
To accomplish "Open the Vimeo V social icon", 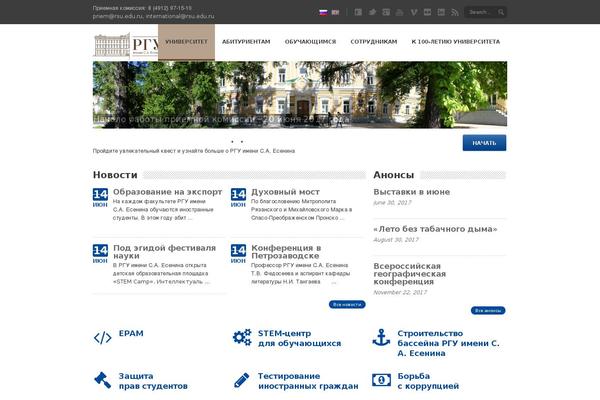I will pos(414,12).
